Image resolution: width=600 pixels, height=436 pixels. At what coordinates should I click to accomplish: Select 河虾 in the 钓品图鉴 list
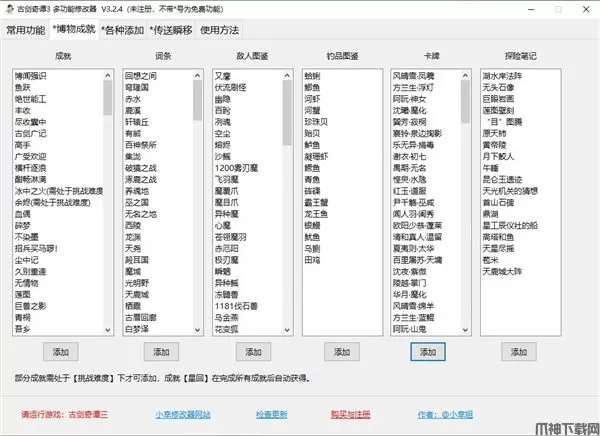(x=312, y=99)
